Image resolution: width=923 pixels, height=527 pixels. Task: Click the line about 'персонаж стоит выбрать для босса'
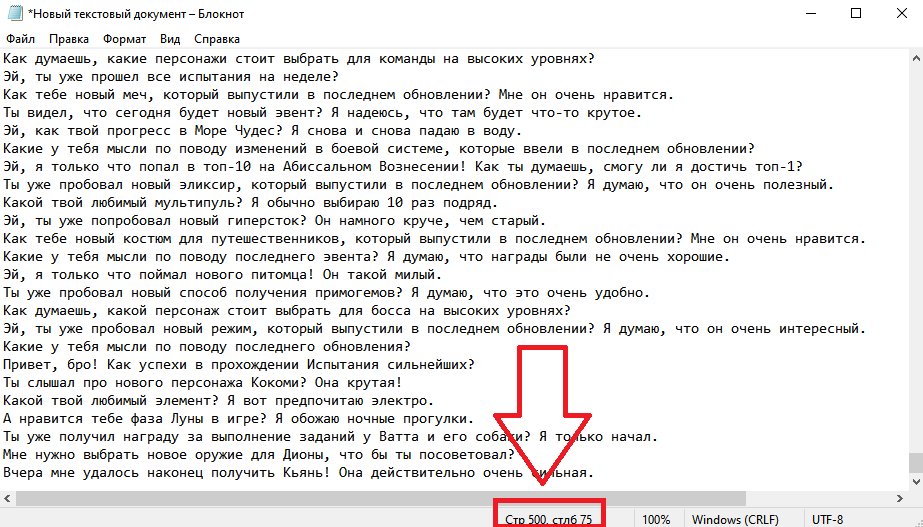287,310
